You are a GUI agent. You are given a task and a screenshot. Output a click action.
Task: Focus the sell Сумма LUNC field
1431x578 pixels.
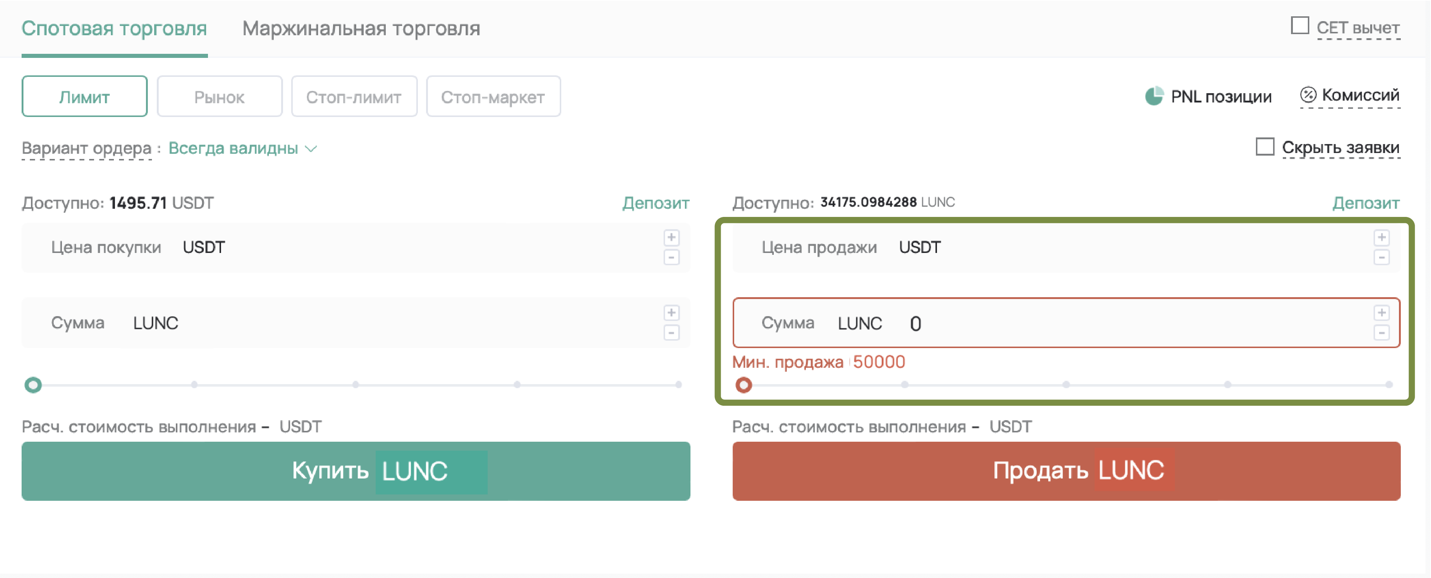(1066, 323)
